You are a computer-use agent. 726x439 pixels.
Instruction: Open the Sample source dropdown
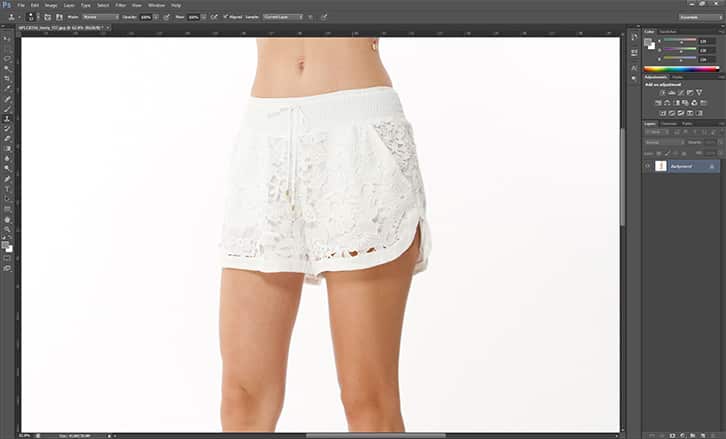[x=283, y=17]
